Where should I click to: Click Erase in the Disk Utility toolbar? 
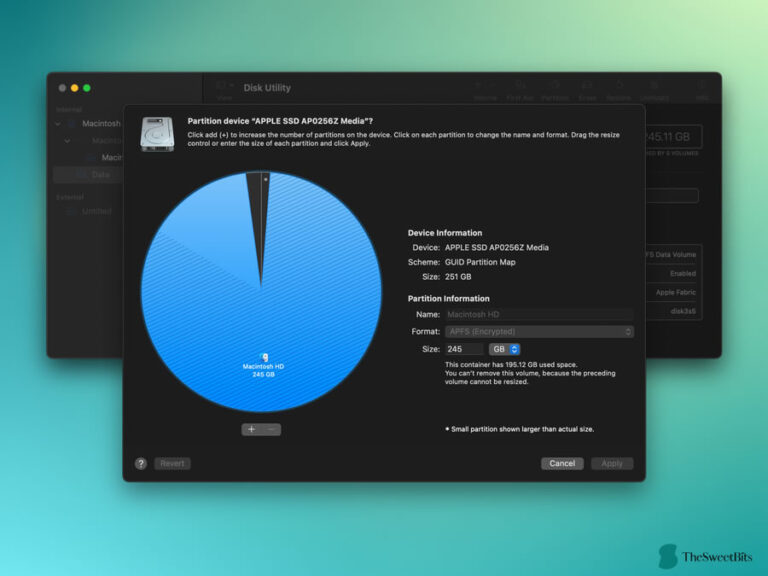(x=587, y=91)
